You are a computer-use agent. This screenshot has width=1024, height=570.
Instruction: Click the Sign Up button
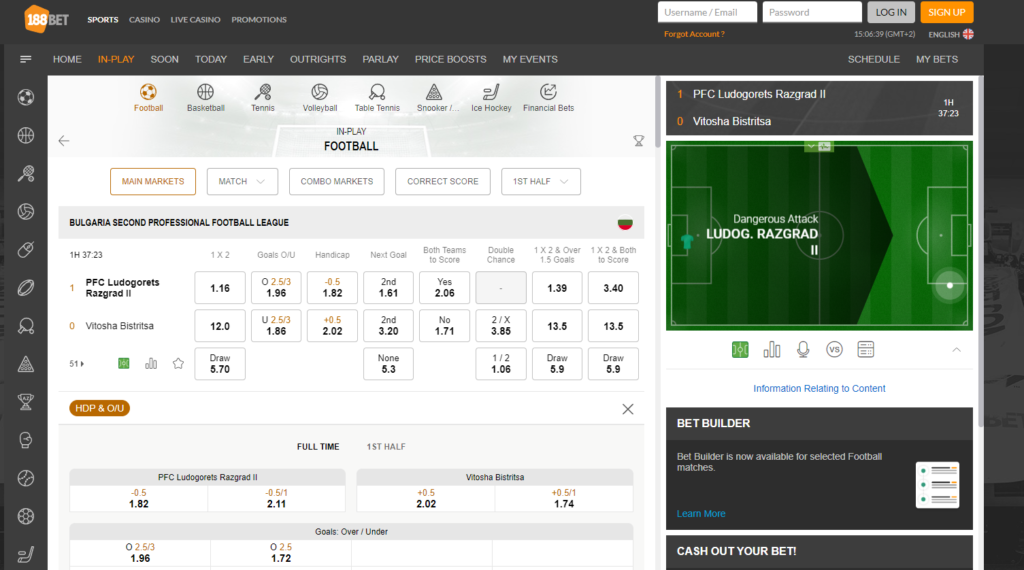946,12
